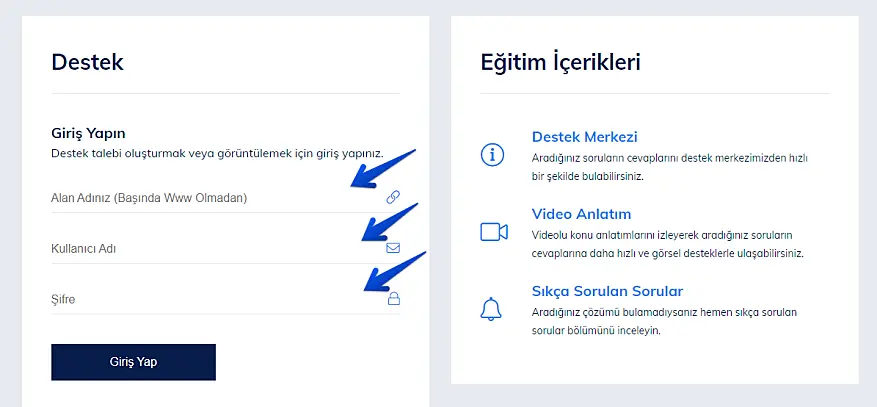Click the description text under Destek Merkezi

[x=668, y=167]
